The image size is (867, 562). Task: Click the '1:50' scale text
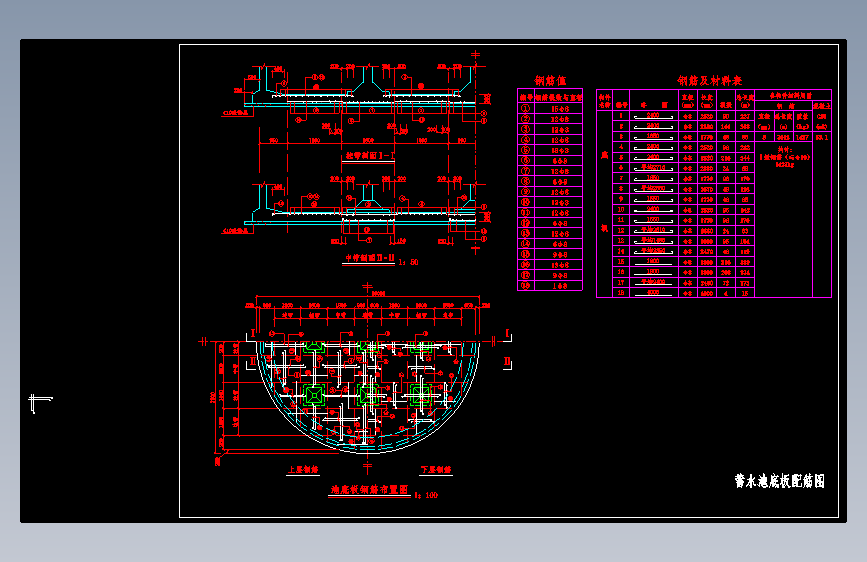pyautogui.click(x=409, y=262)
